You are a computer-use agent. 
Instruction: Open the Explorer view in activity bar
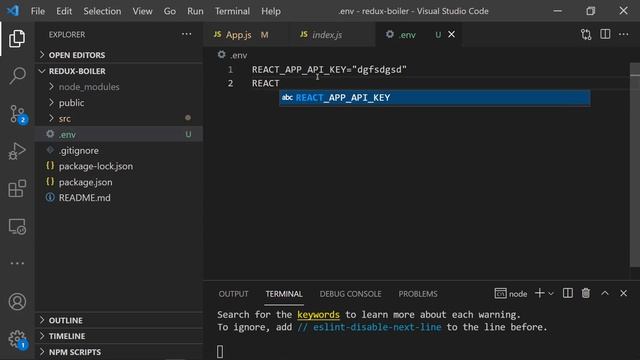[x=17, y=38]
